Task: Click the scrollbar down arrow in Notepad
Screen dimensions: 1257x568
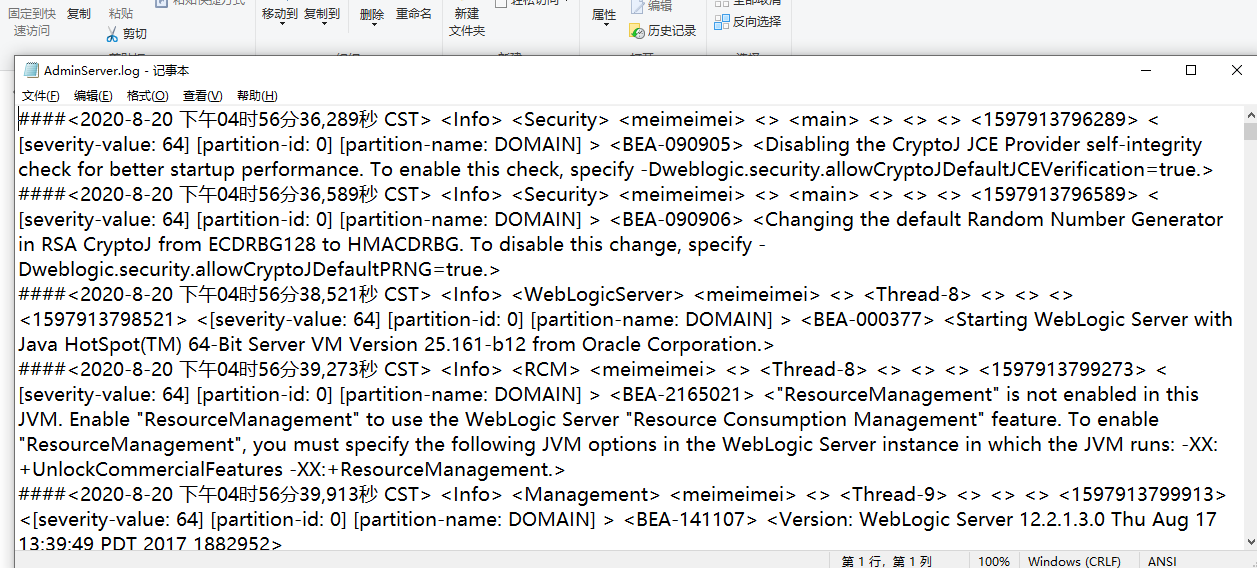Action: tap(1249, 542)
